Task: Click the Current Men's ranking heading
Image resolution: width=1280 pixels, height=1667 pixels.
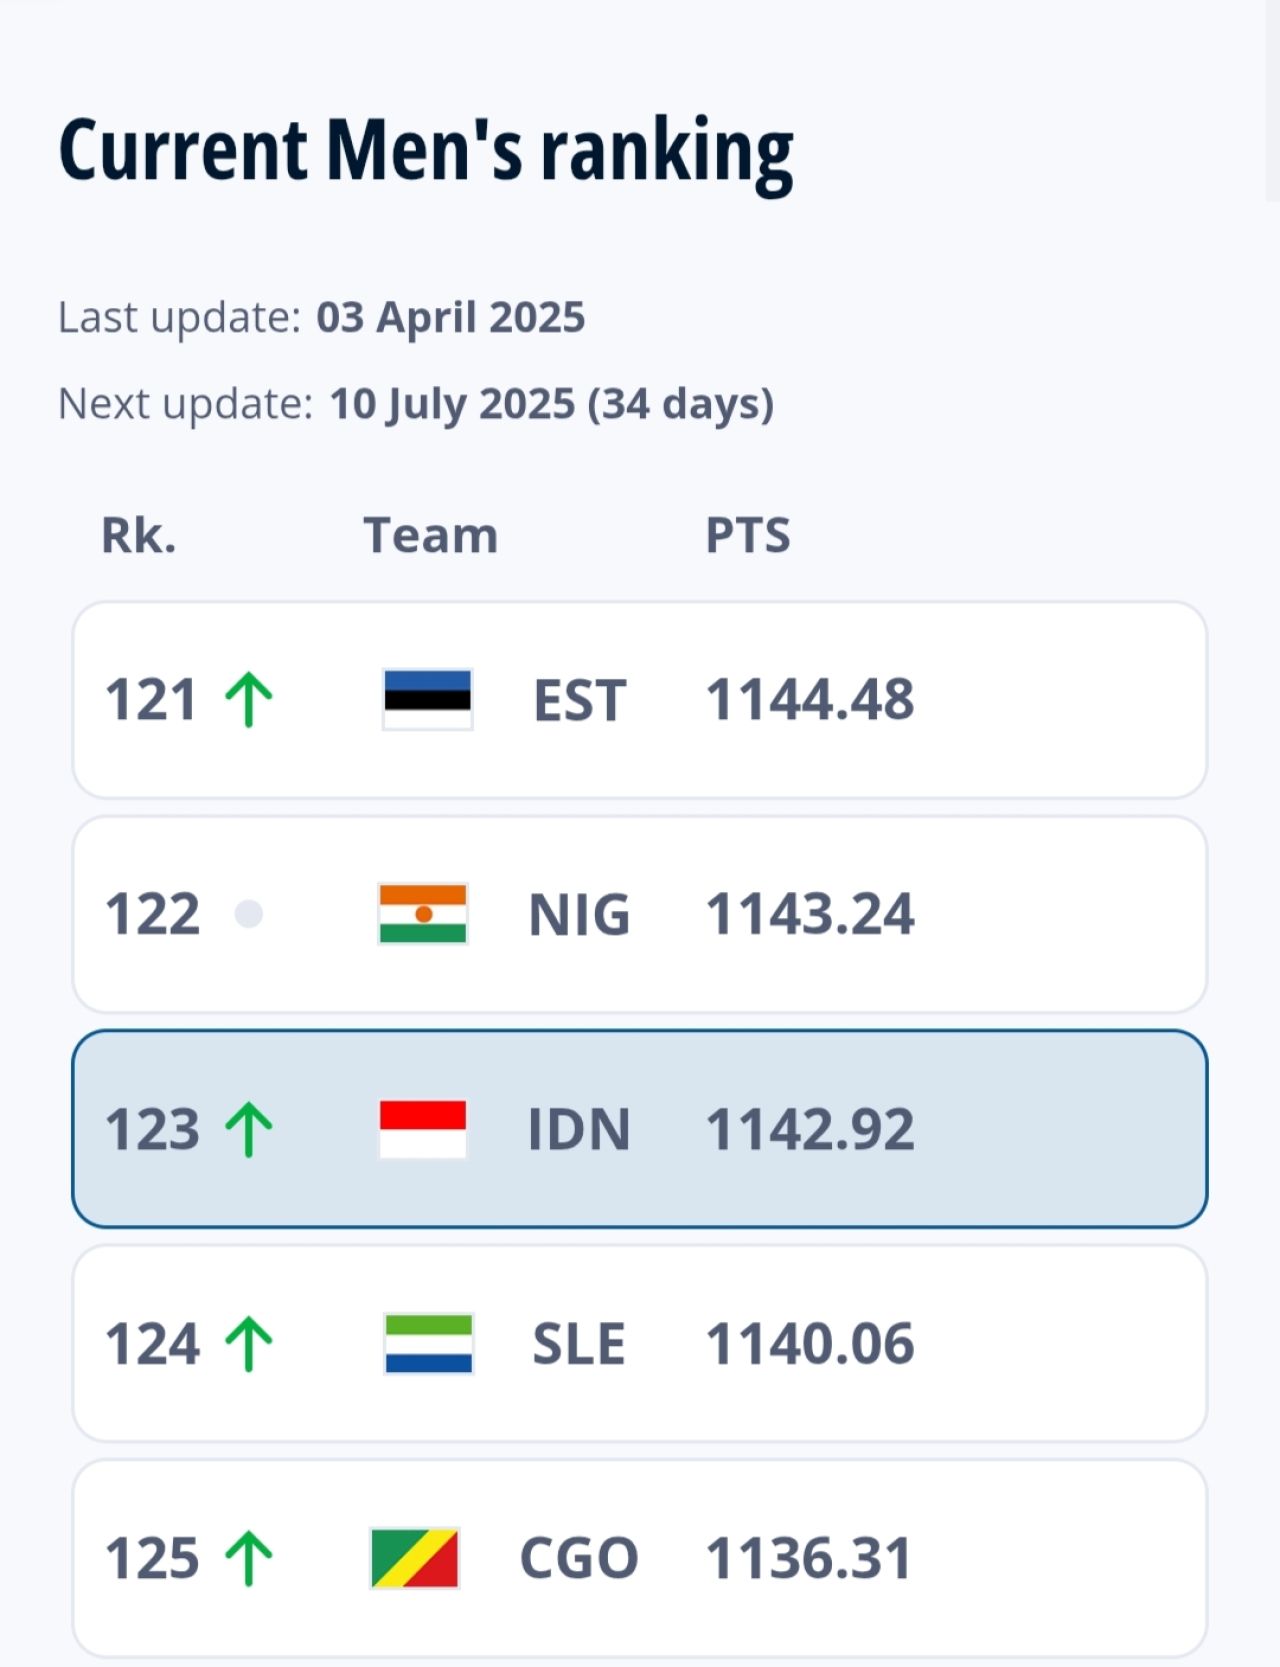Action: pos(426,152)
